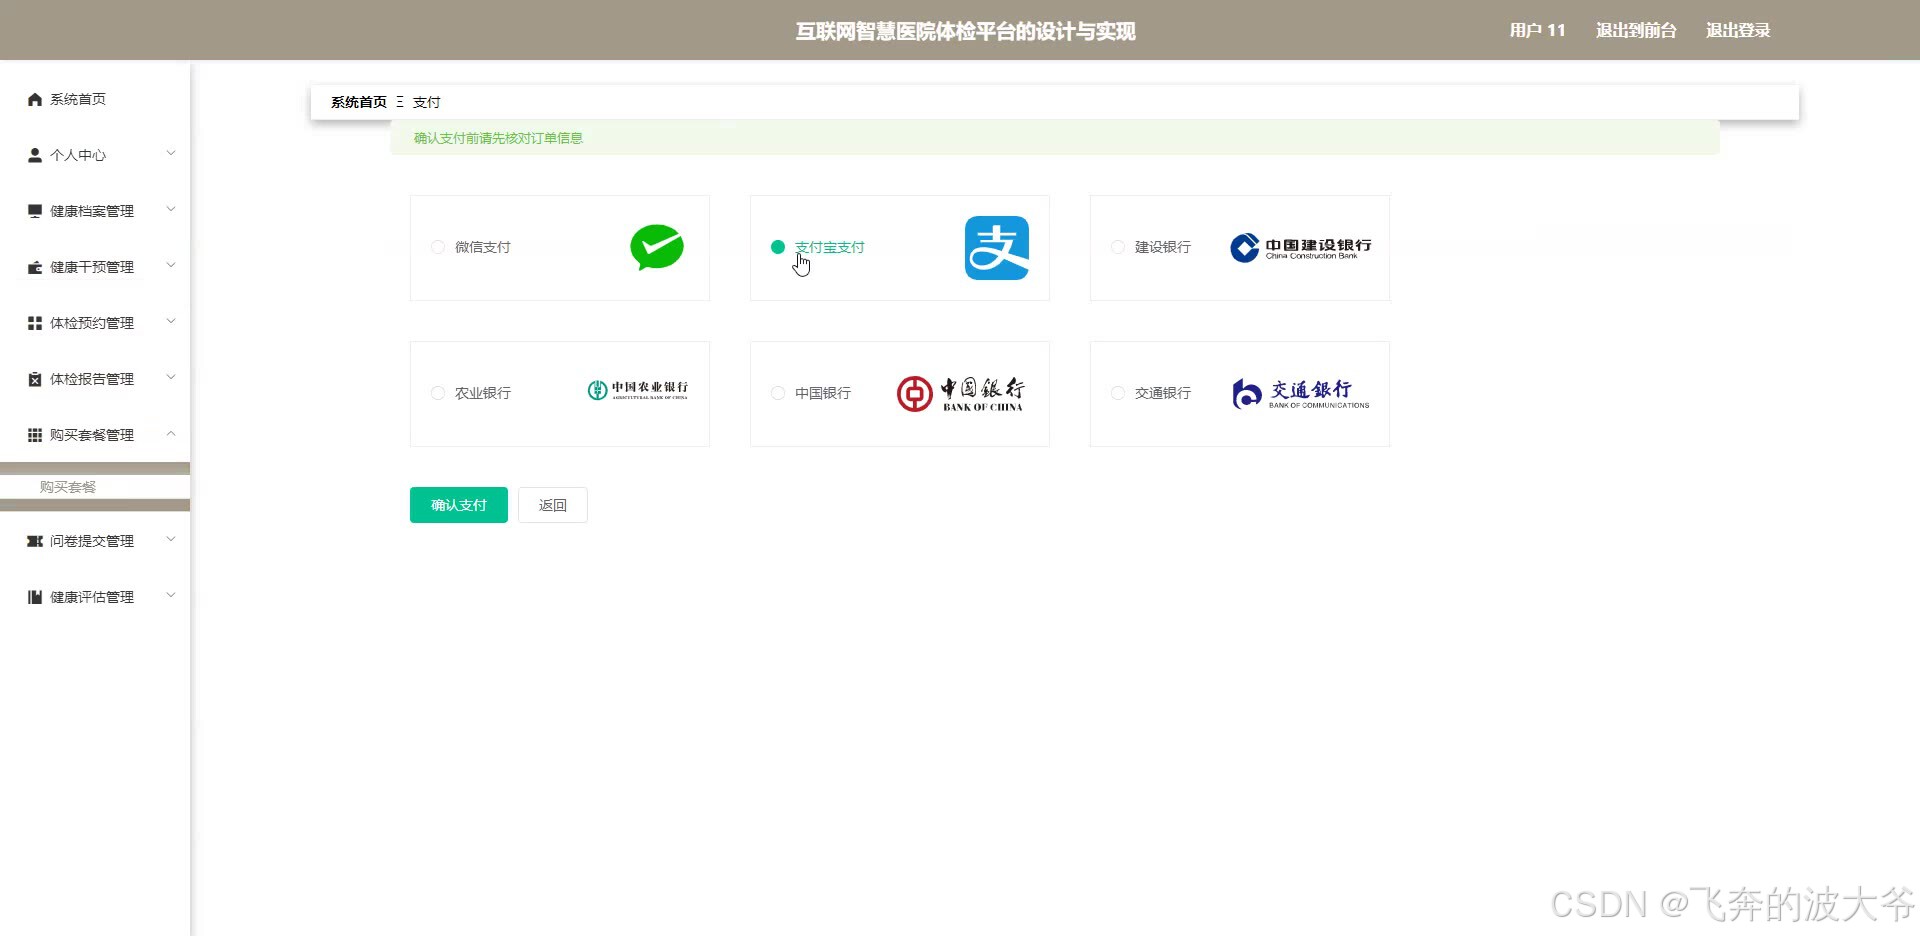Click the clipboard icon for 体检报告管理

click(x=35, y=379)
